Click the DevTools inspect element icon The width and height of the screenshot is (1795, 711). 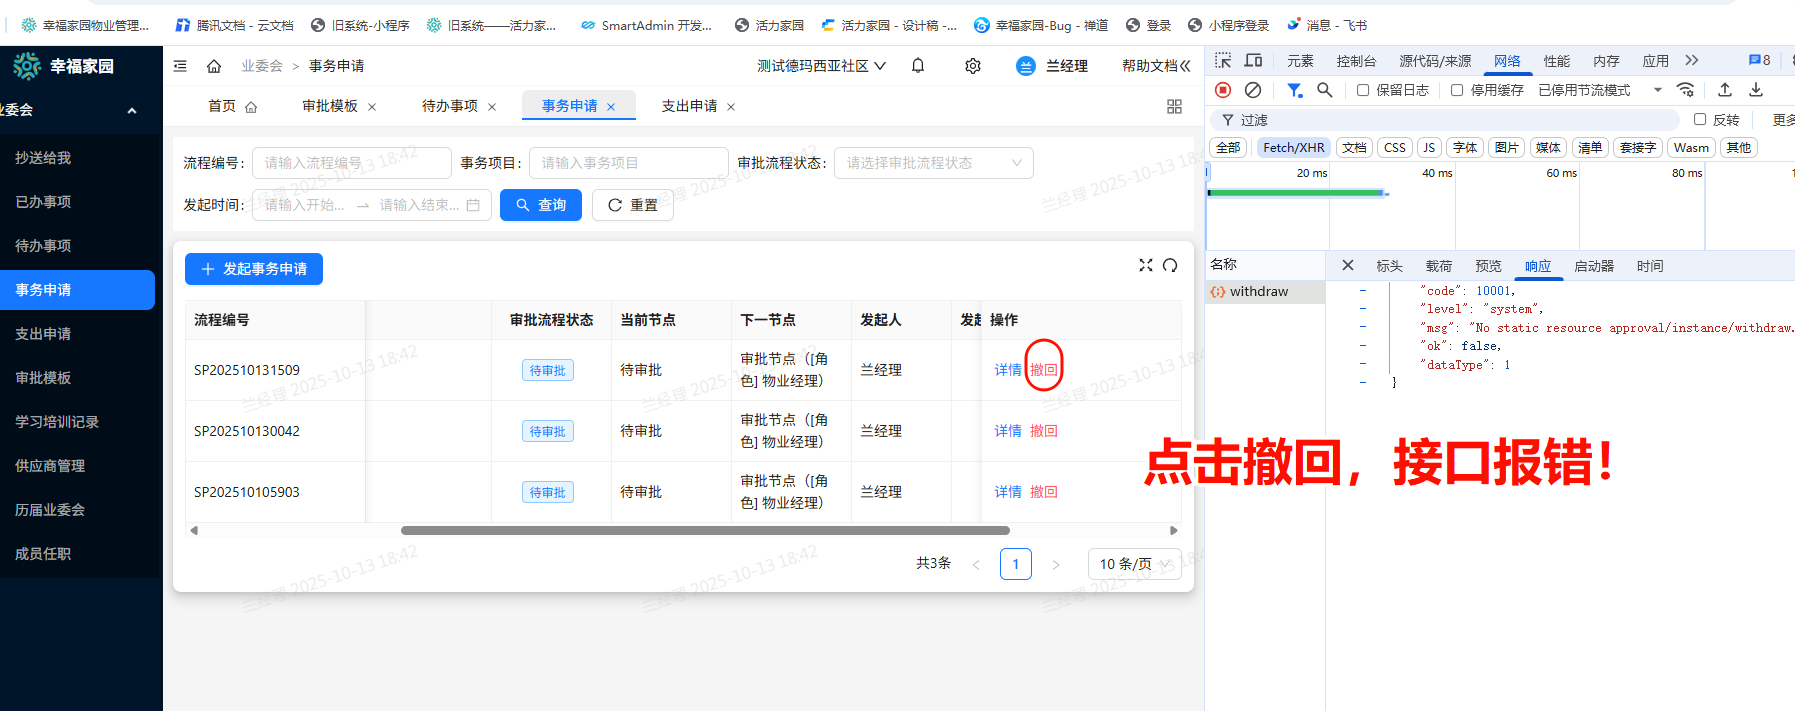(1222, 61)
